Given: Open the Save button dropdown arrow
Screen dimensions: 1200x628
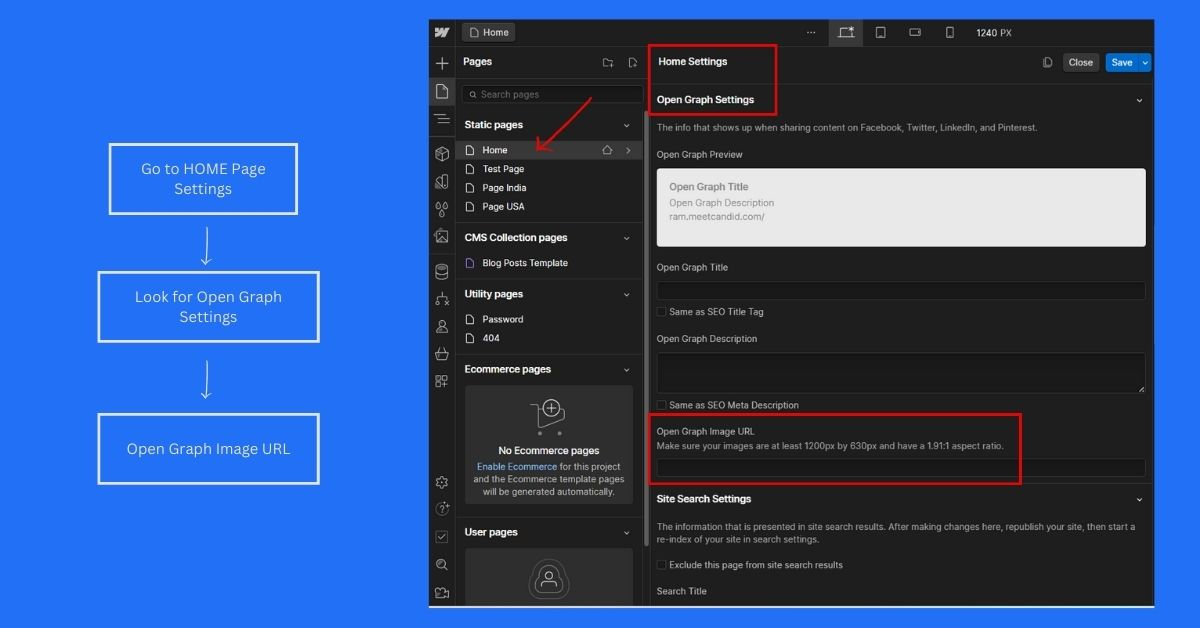Looking at the screenshot, I should point(1146,62).
